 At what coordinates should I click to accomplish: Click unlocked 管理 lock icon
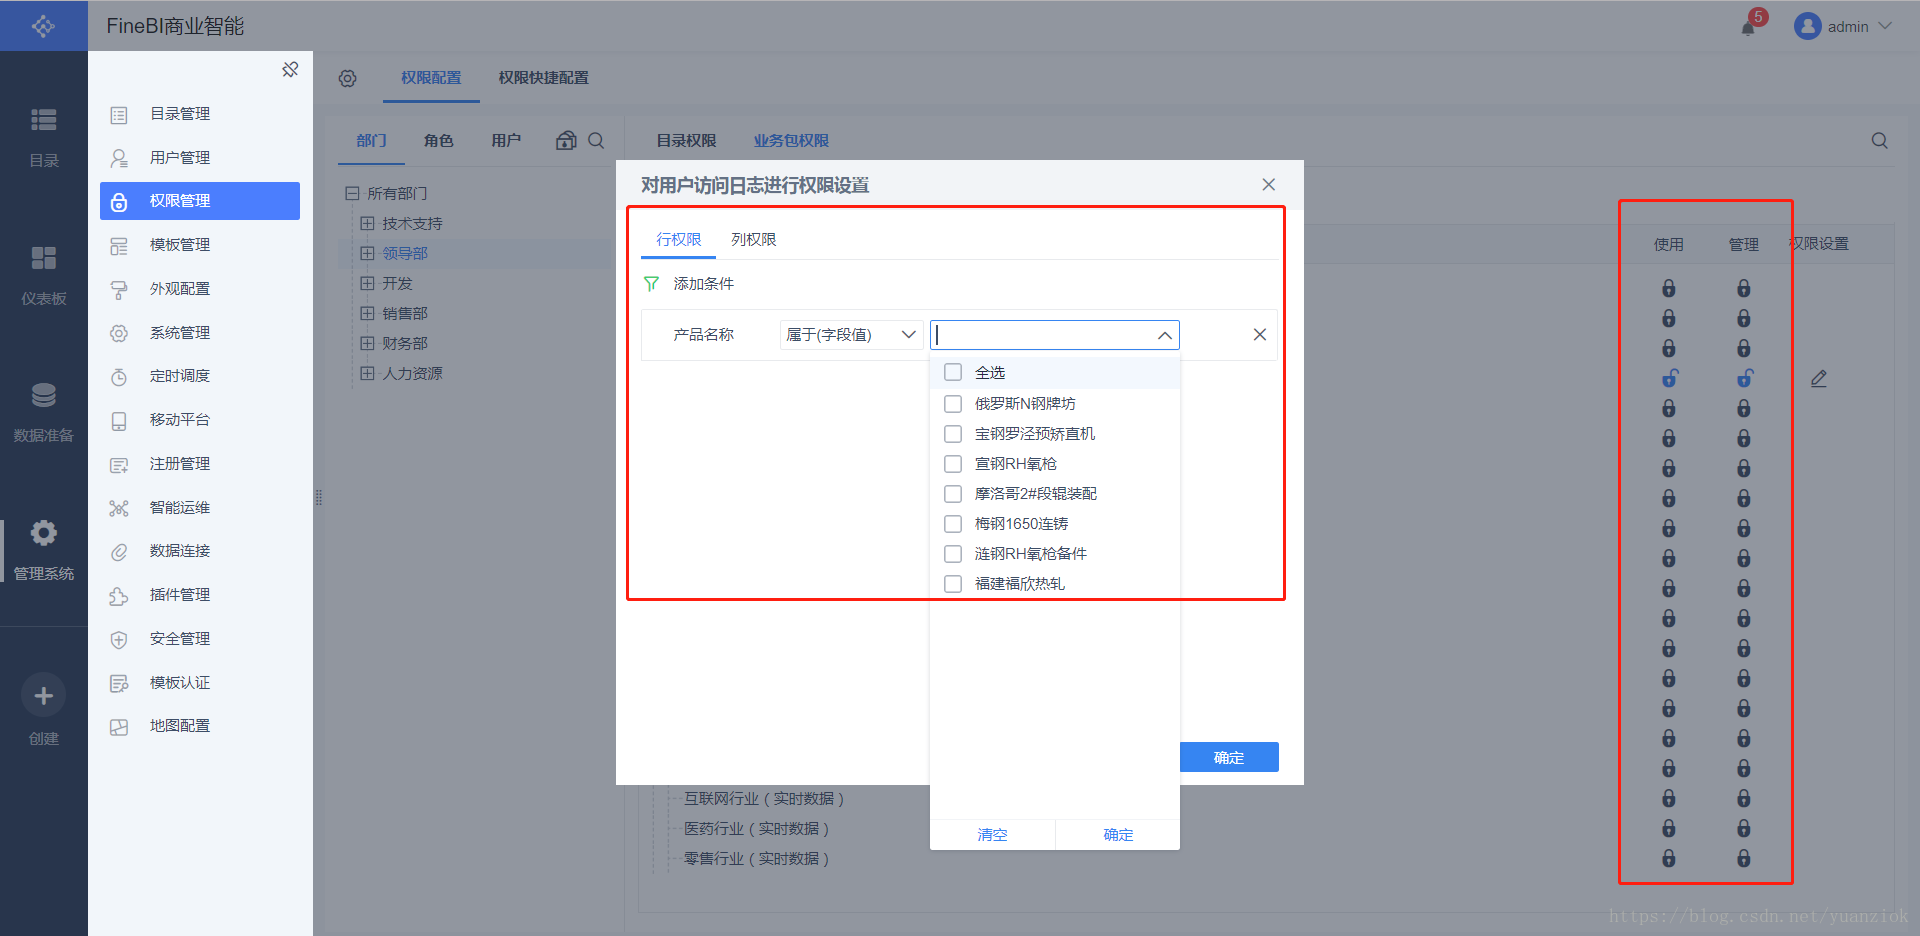coord(1744,378)
